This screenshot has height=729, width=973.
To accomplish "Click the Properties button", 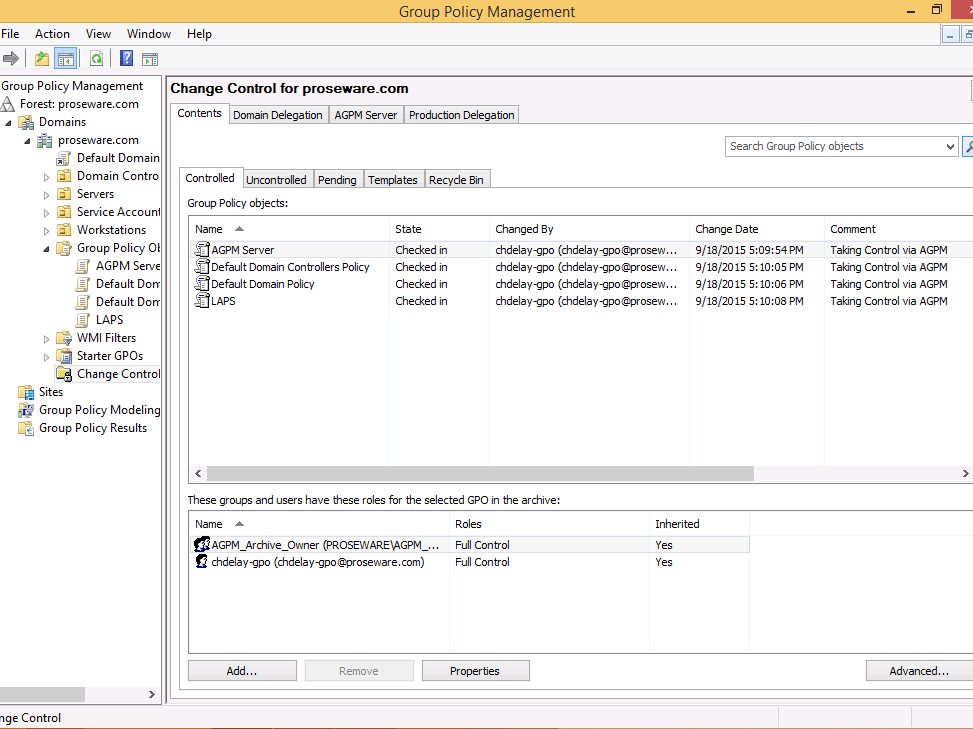I will pyautogui.click(x=475, y=671).
